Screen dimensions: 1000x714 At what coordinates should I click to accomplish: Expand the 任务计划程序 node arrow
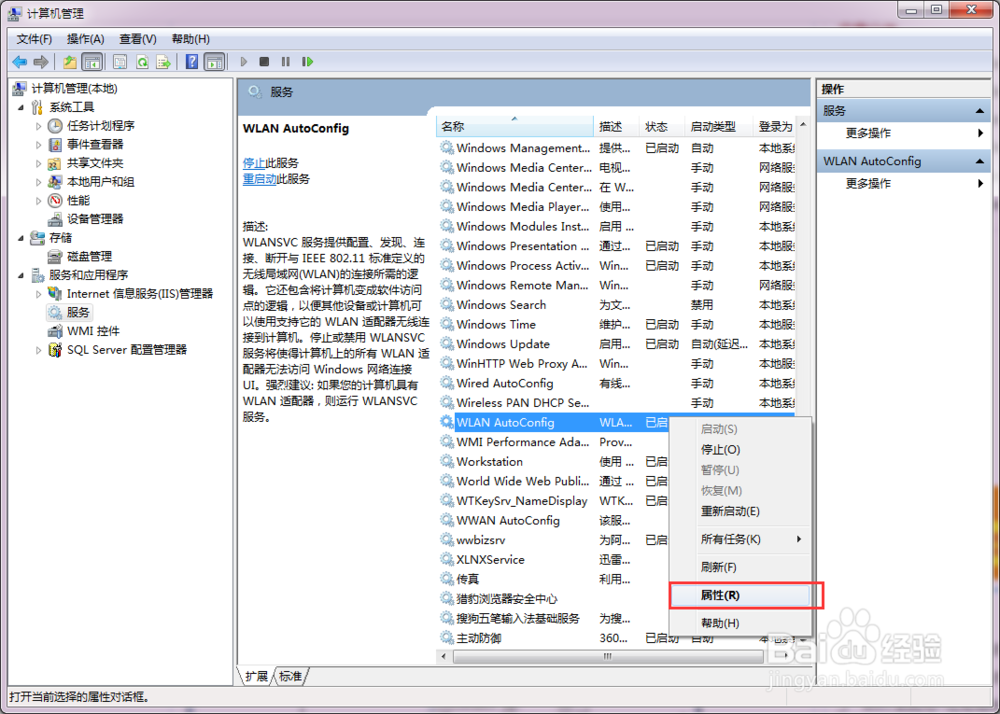tap(38, 126)
